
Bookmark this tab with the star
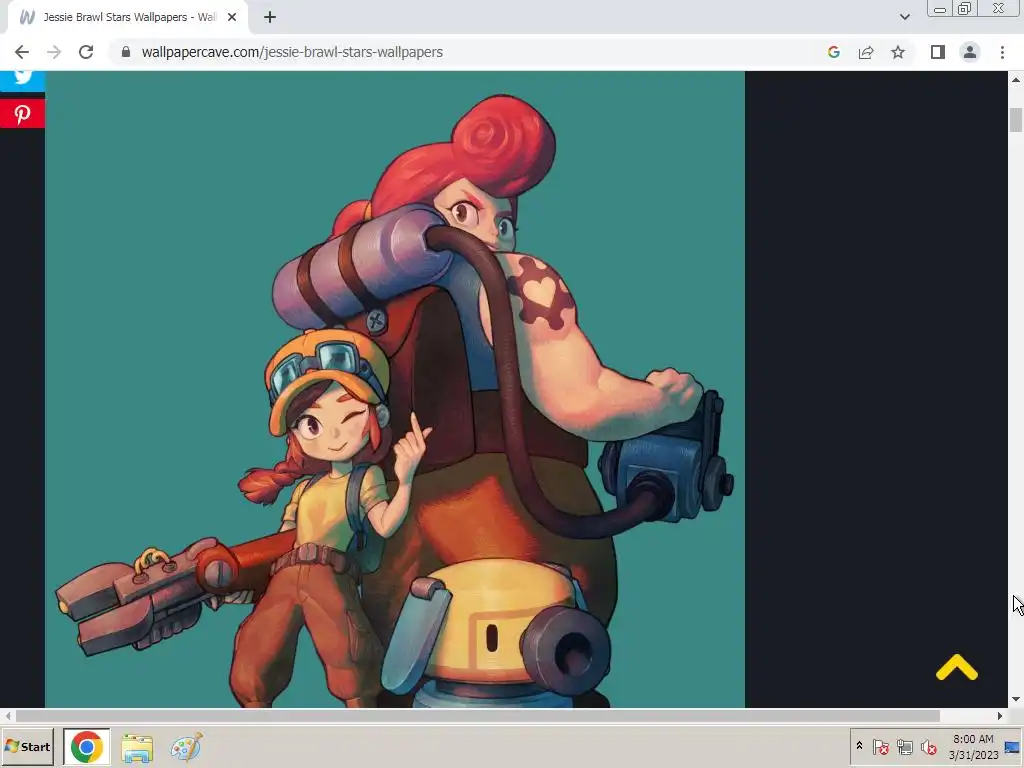[x=898, y=52]
